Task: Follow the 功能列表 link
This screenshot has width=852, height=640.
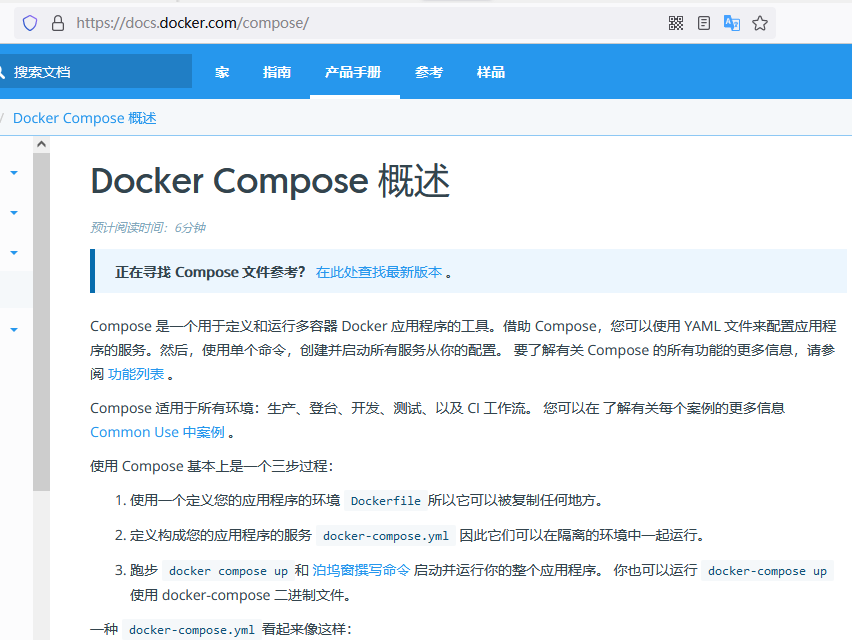Action: [136, 374]
